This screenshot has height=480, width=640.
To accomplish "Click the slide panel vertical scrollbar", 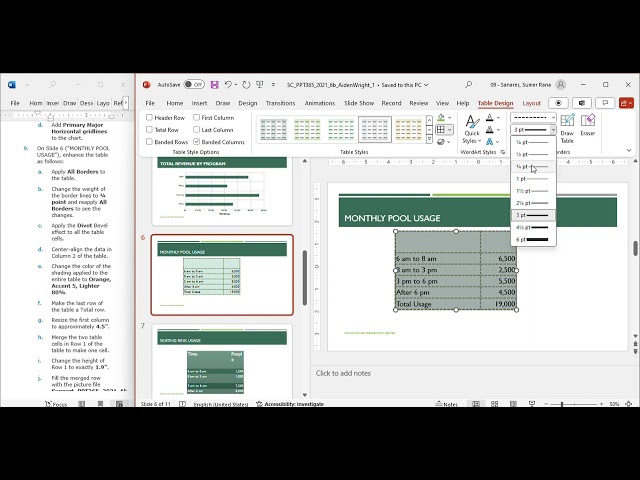I will [x=304, y=278].
